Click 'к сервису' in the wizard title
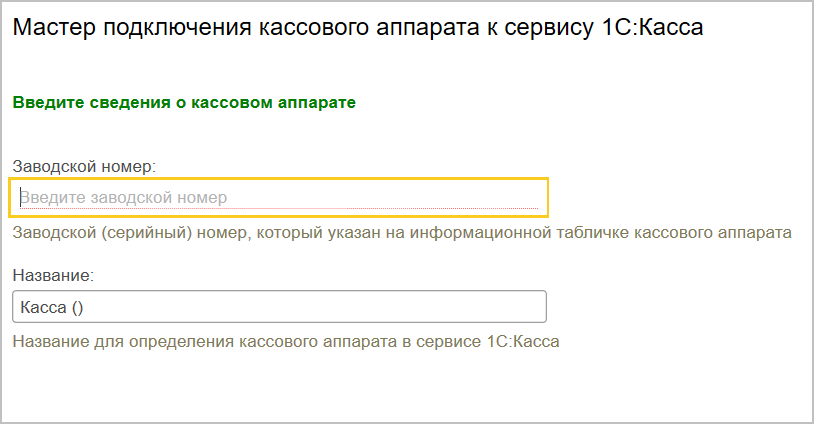 [560, 27]
